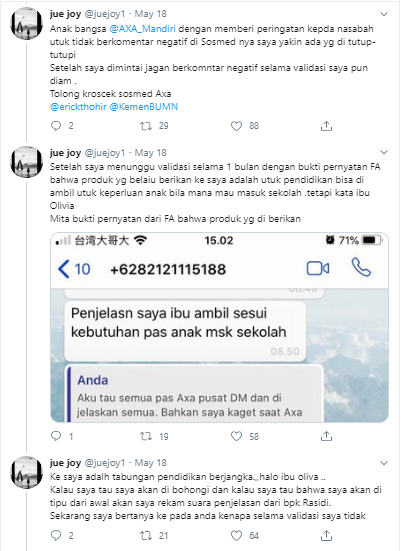Like the first tweet with 88 likes
Image resolution: width=401 pixels, height=551 pixels.
point(236,126)
